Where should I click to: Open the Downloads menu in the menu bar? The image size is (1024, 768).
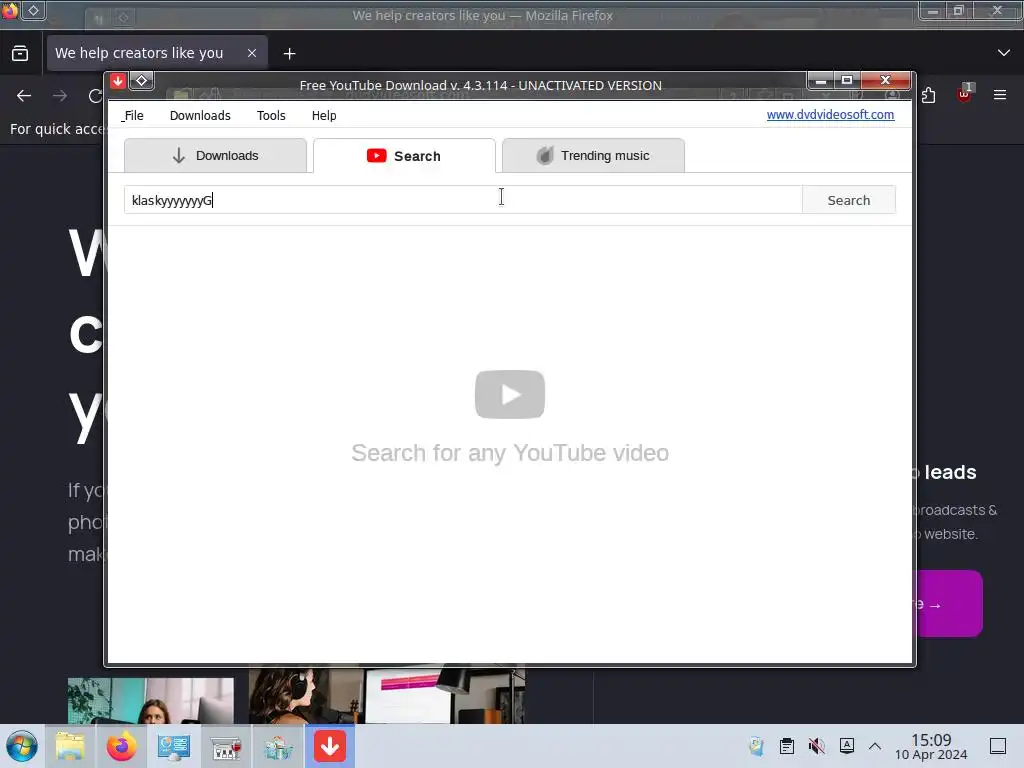pyautogui.click(x=200, y=116)
